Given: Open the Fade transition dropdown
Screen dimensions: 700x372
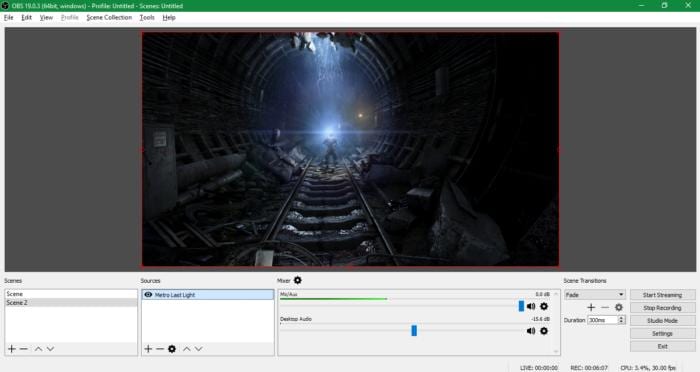Looking at the screenshot, I should click(595, 295).
